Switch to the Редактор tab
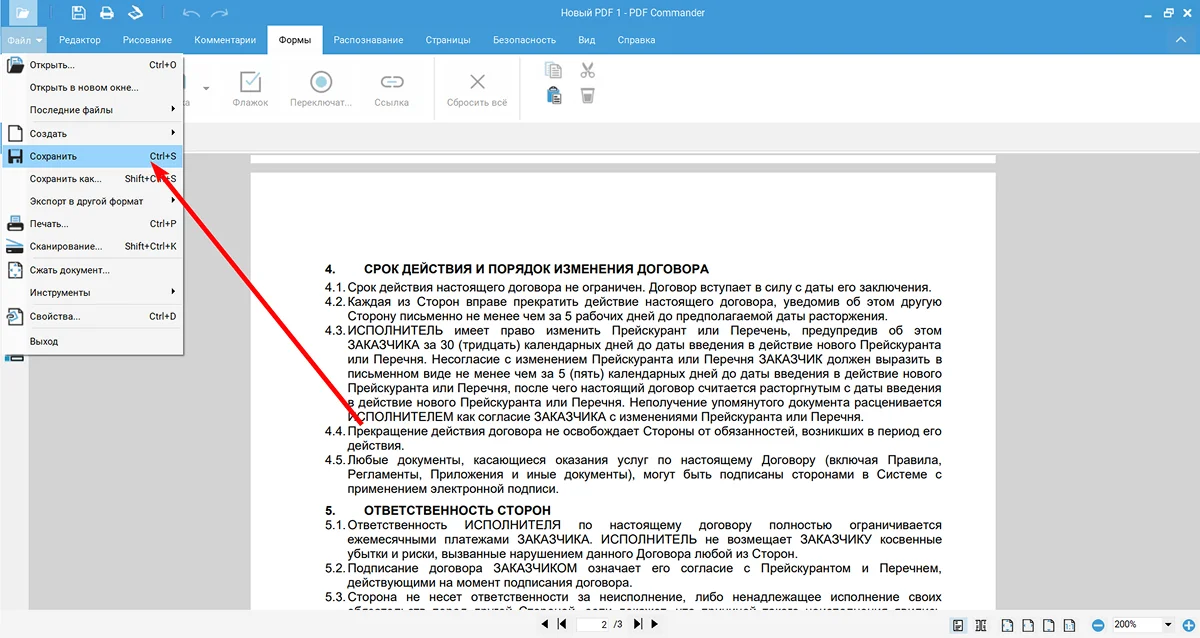 tap(80, 40)
